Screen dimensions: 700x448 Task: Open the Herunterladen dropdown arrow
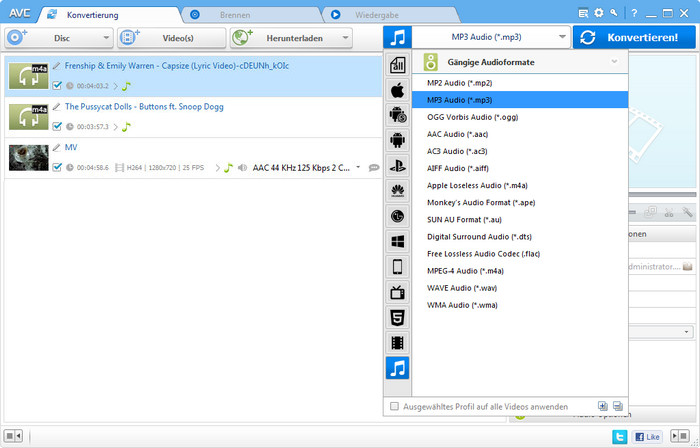pos(346,38)
